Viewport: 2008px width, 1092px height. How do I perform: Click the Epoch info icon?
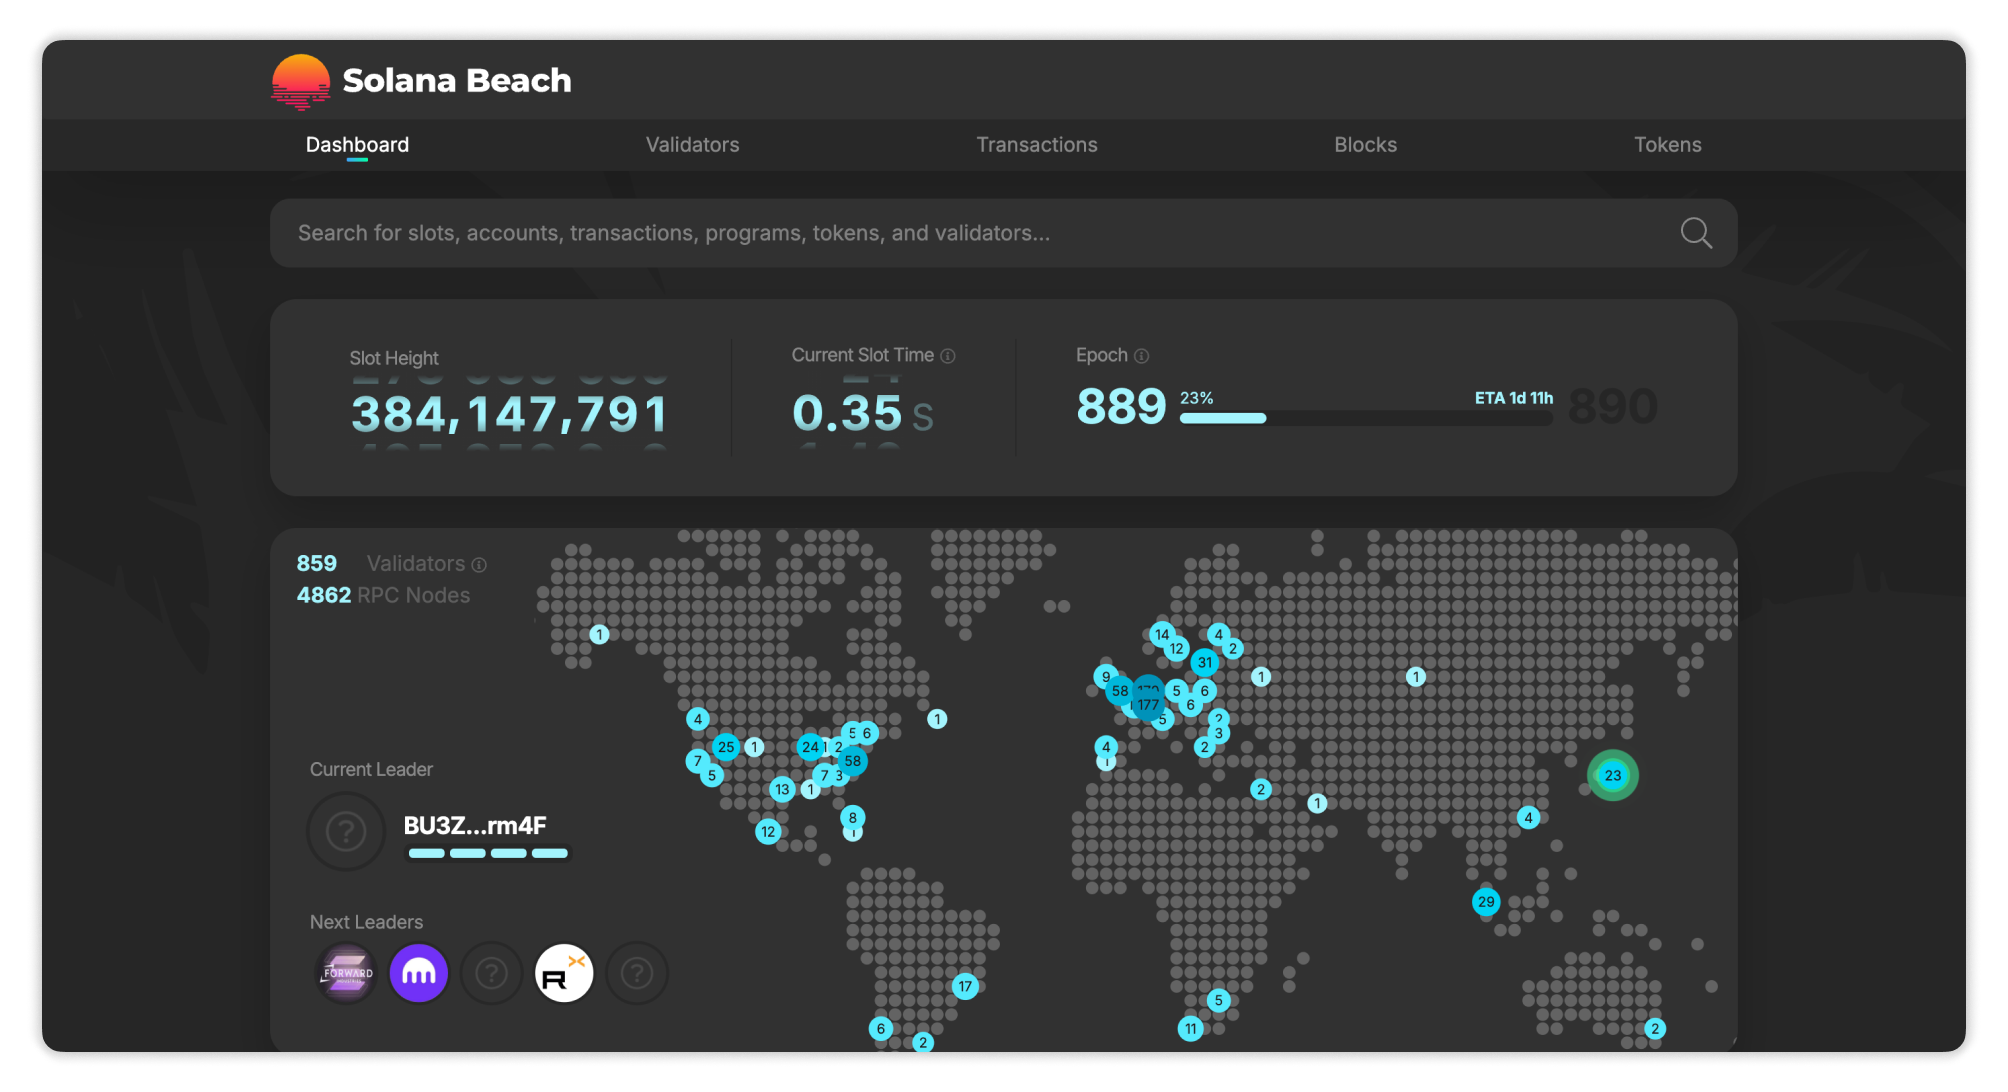pyautogui.click(x=1141, y=356)
